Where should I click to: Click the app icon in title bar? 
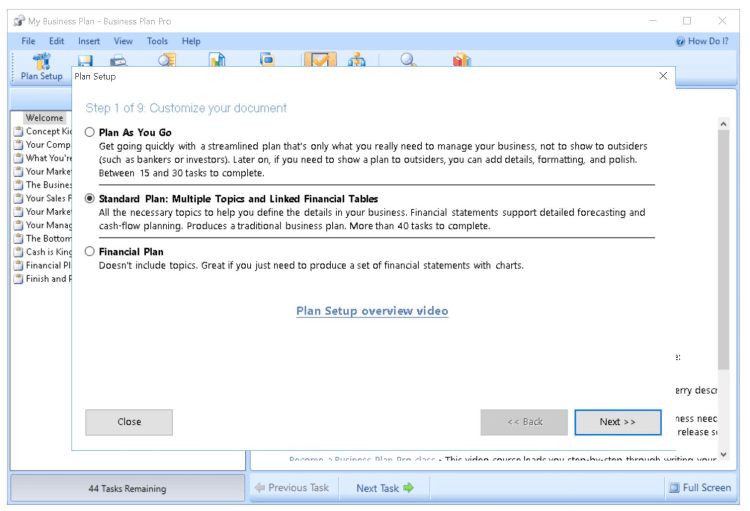pyautogui.click(x=19, y=21)
